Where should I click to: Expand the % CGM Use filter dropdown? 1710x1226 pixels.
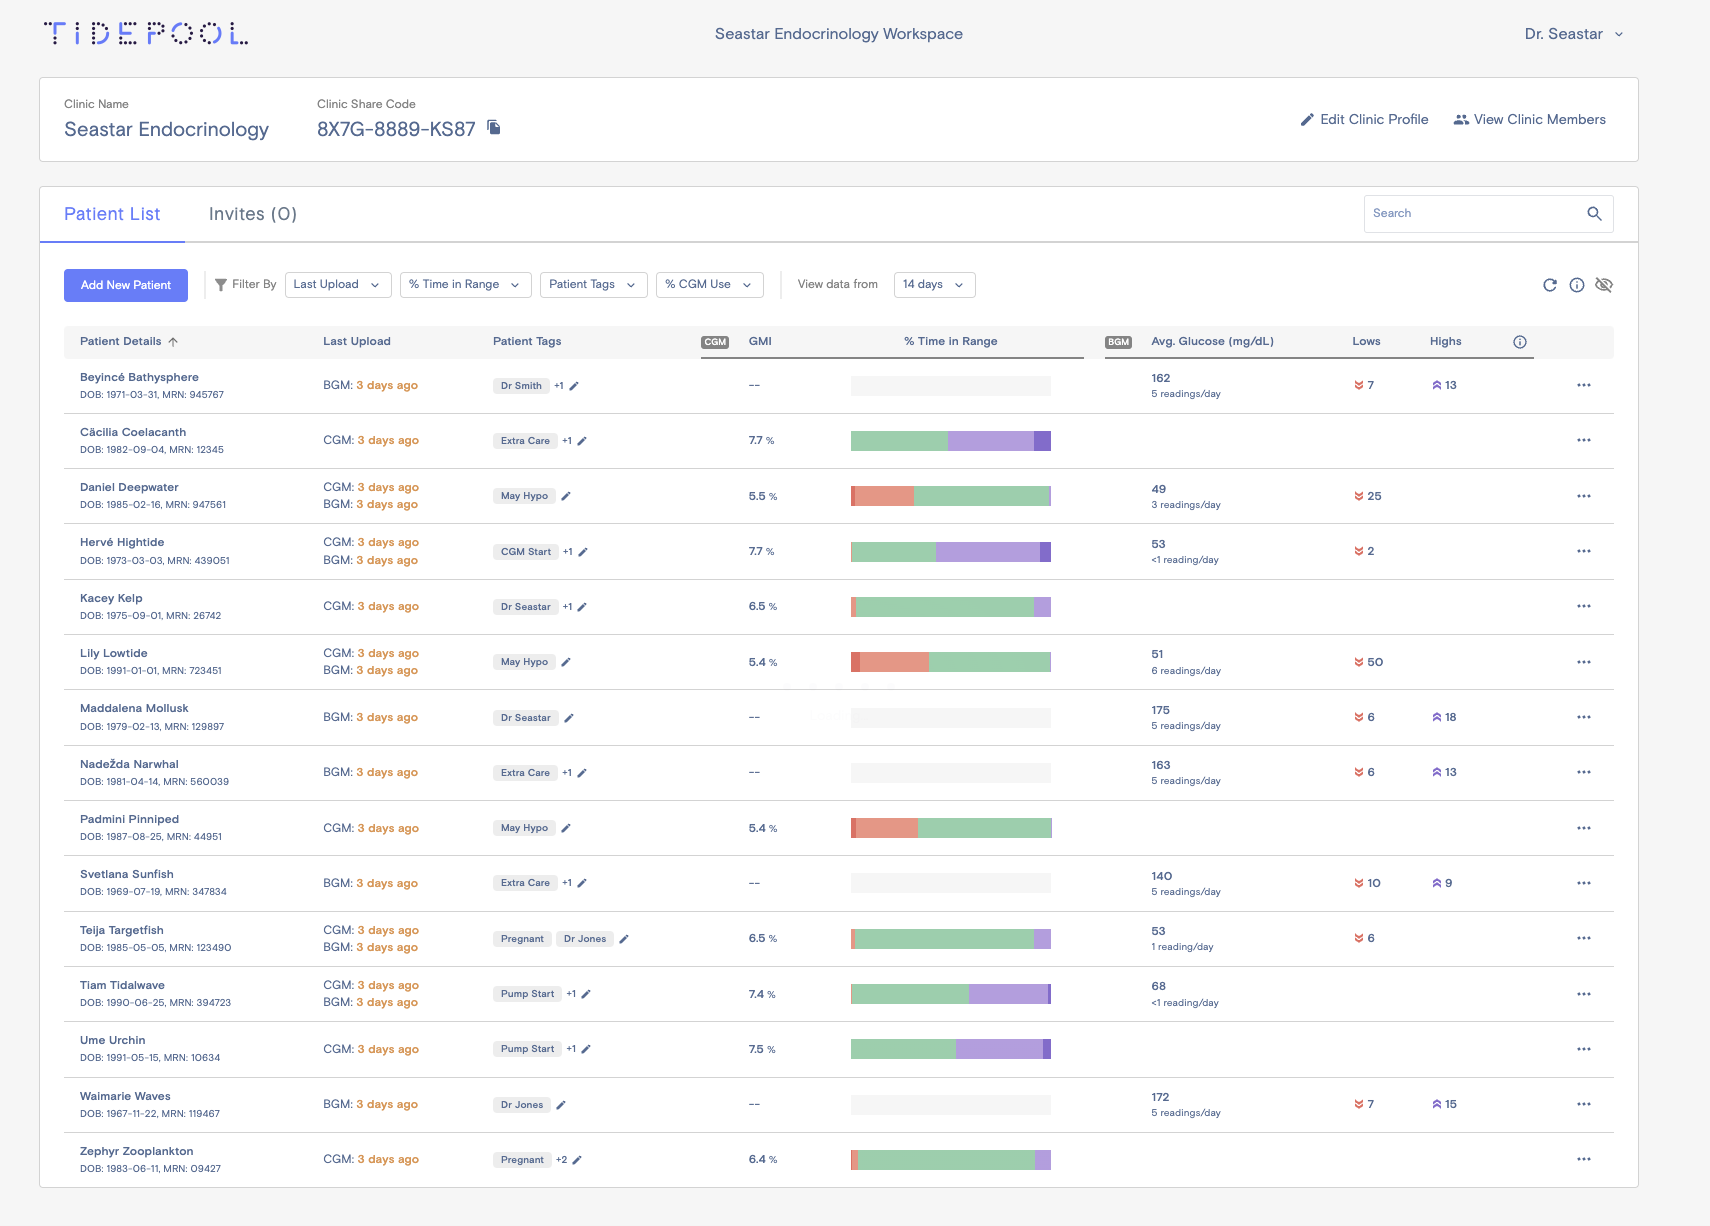709,284
